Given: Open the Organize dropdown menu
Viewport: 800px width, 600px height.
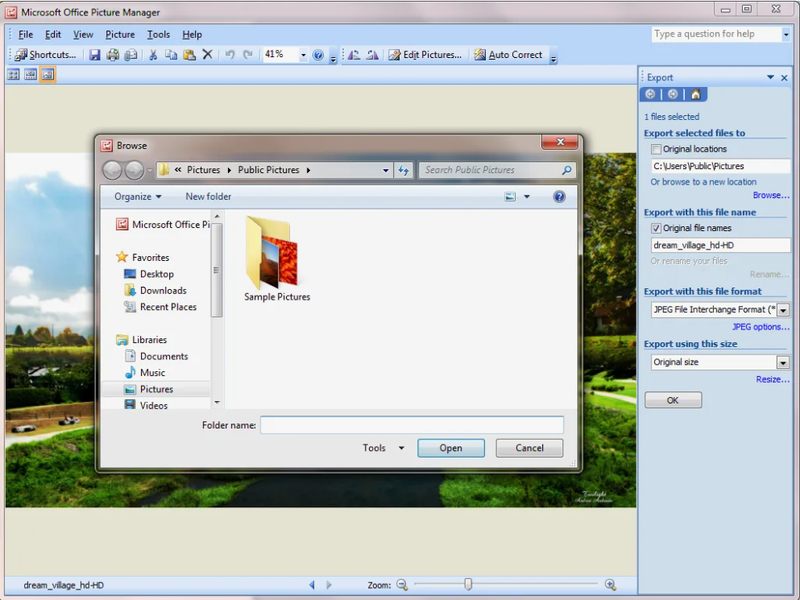Looking at the screenshot, I should click(x=138, y=196).
